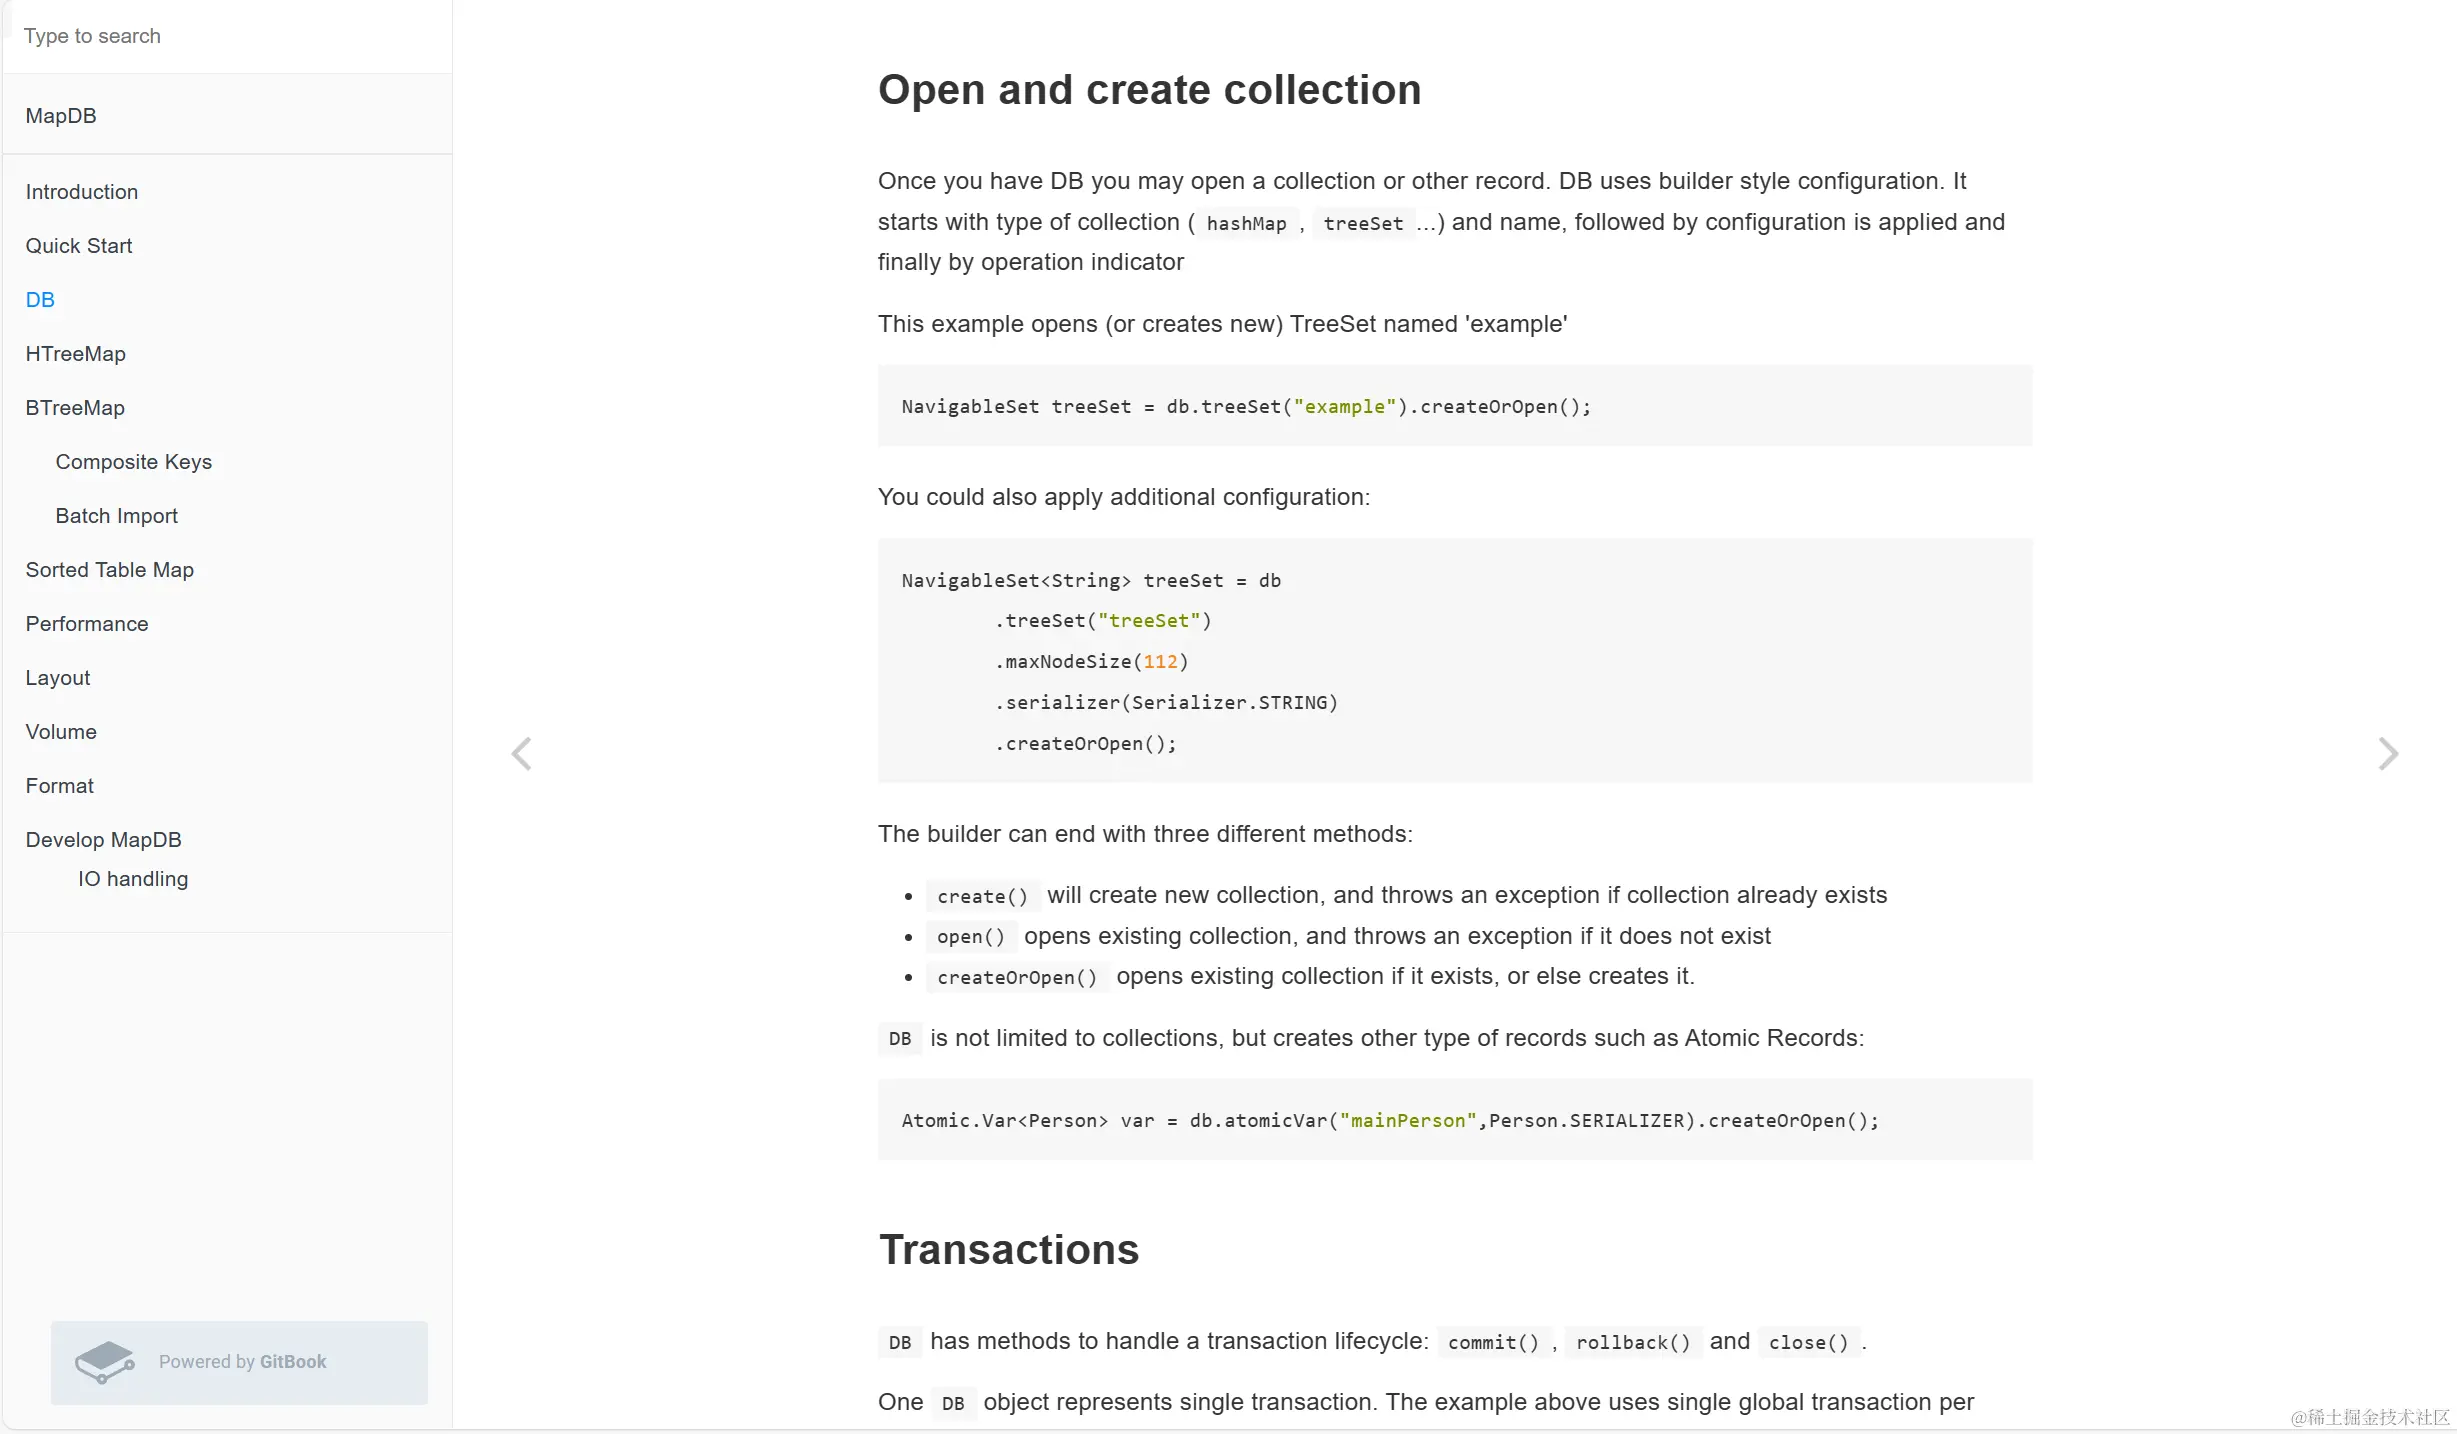
Task: Open the Layout chapter
Action: click(58, 678)
